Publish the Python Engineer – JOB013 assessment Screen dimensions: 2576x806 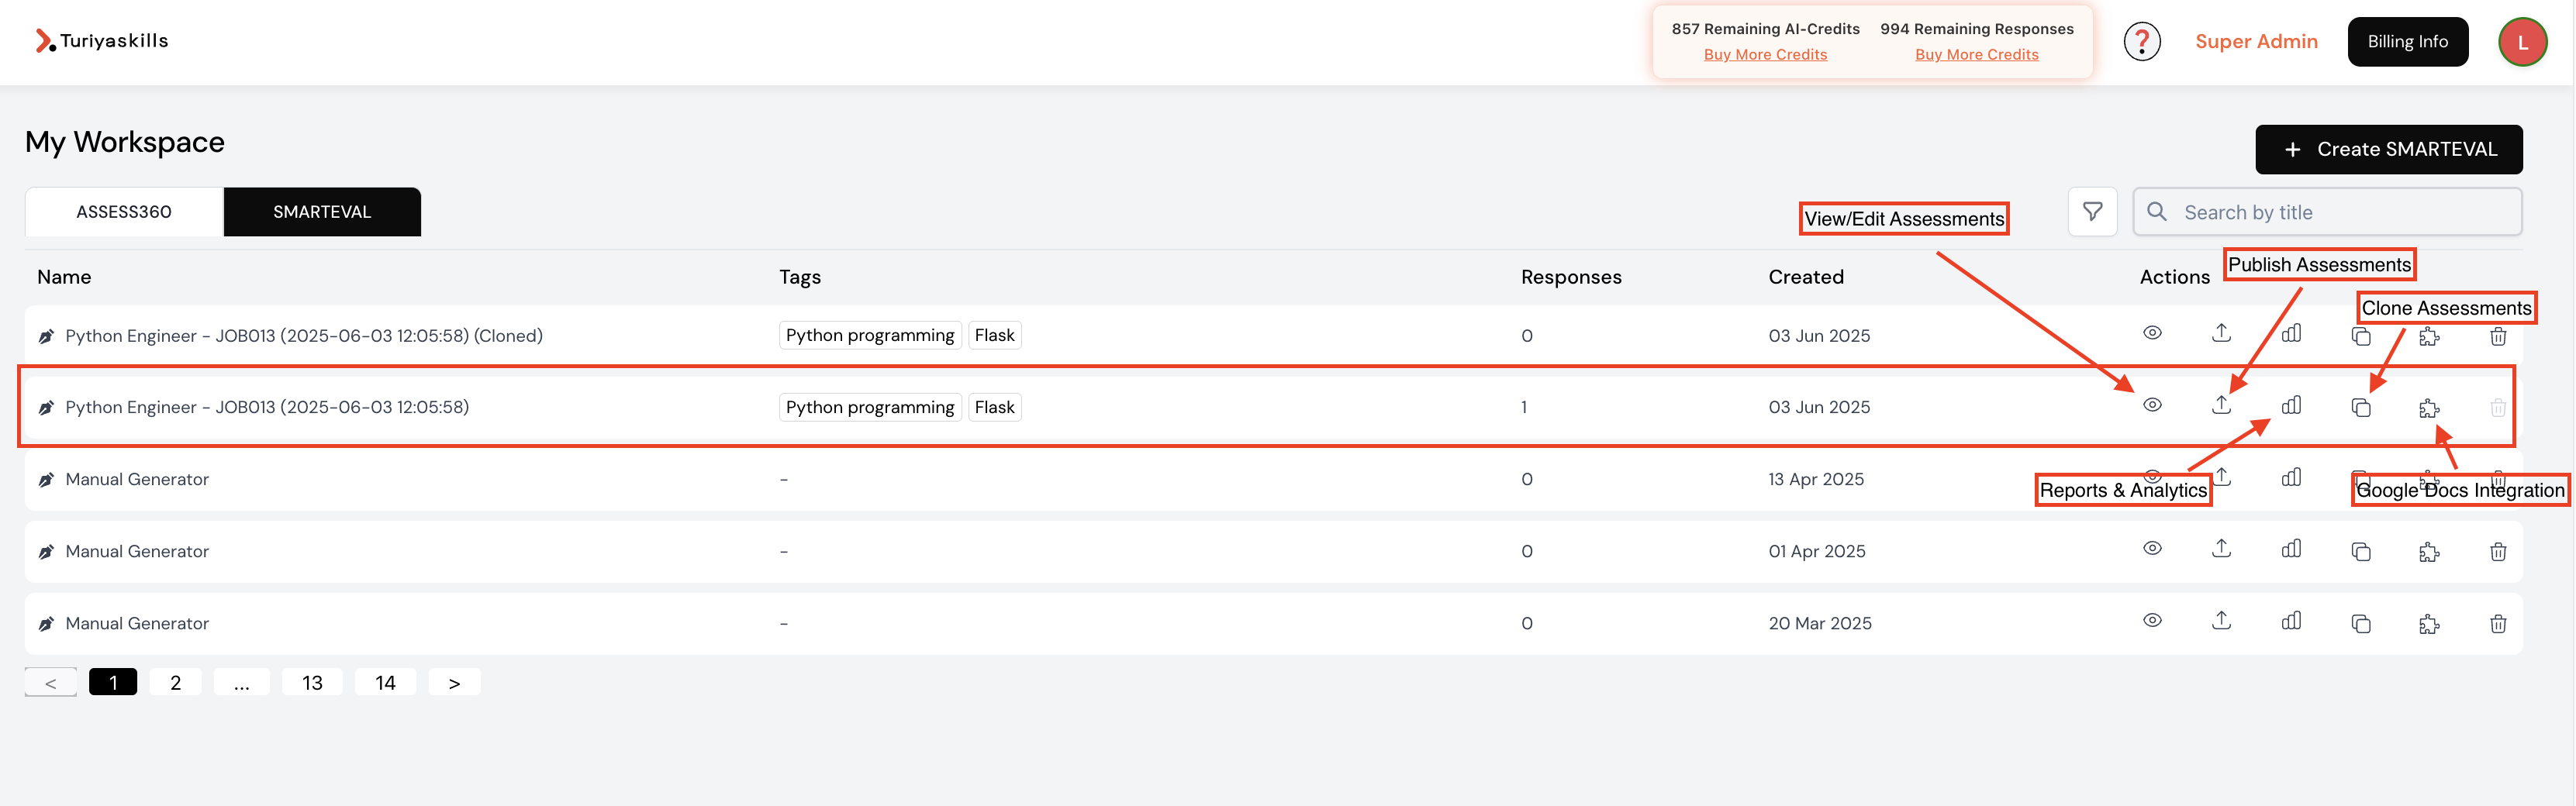point(2221,405)
